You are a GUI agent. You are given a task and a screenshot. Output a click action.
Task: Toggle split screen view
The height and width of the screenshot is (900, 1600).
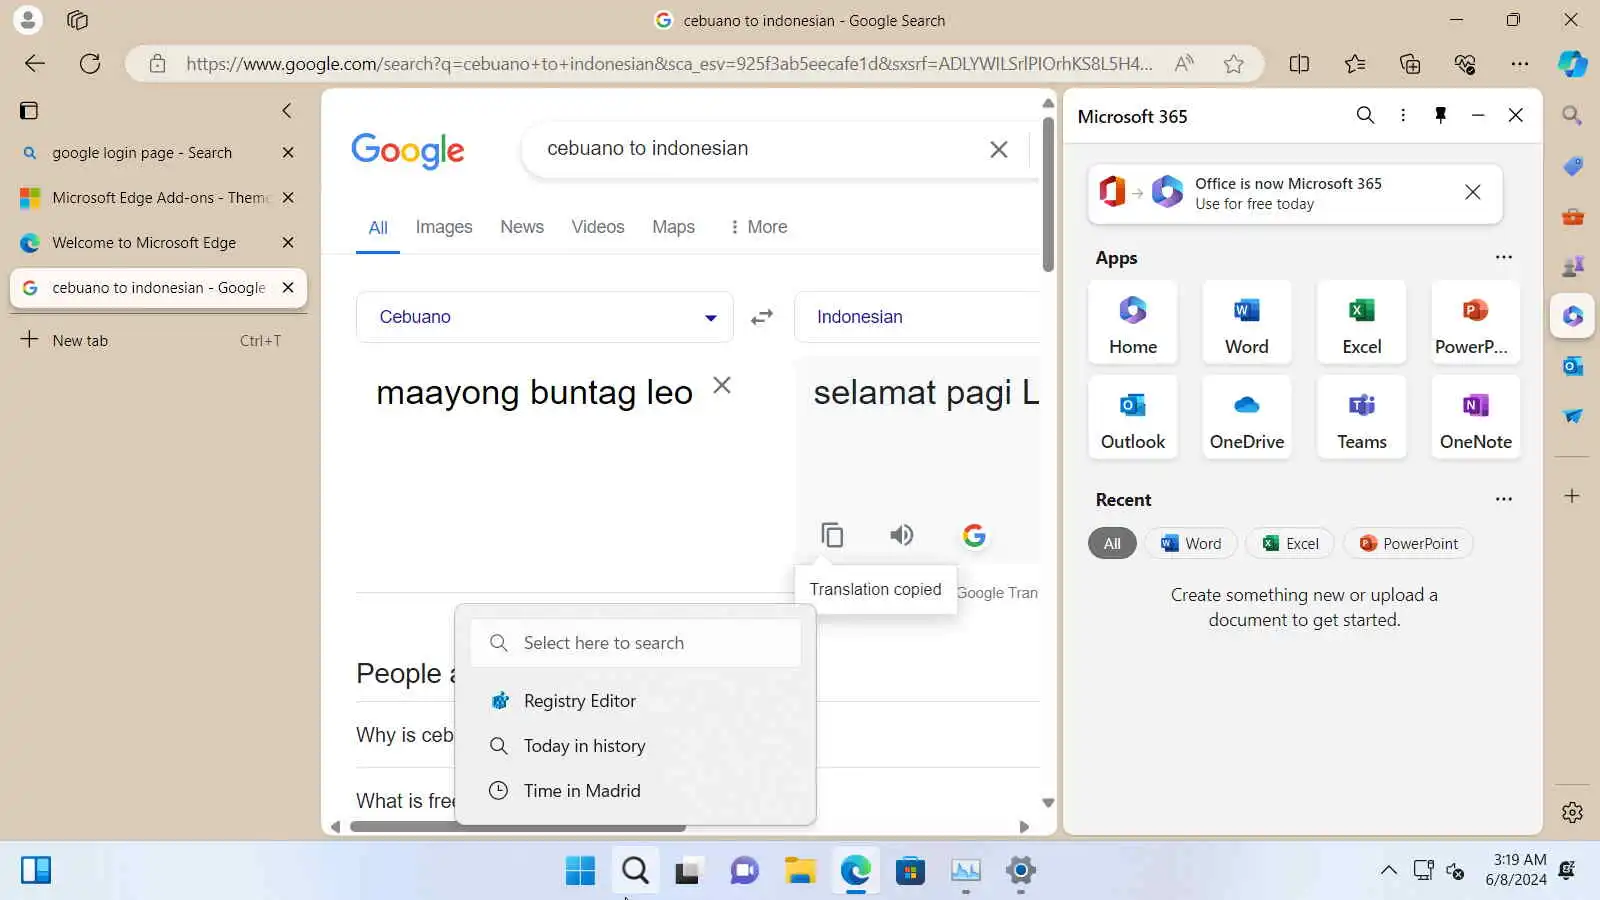[1299, 64]
